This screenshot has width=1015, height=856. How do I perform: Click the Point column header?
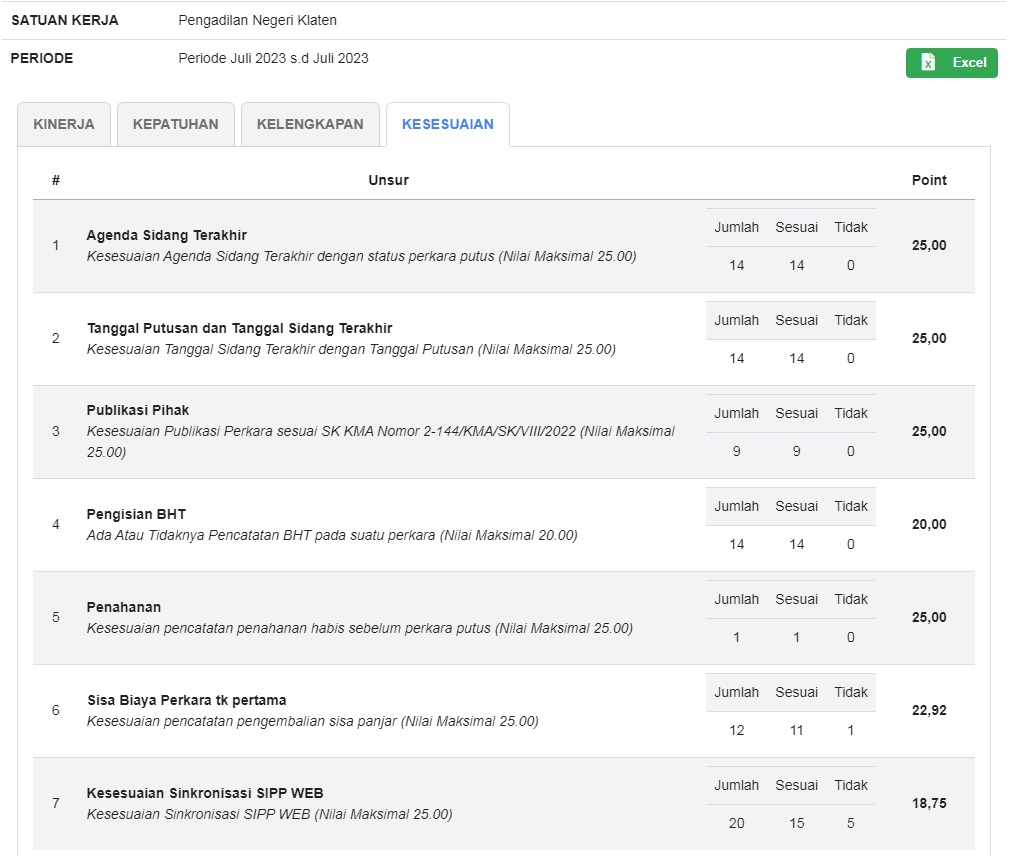[928, 180]
